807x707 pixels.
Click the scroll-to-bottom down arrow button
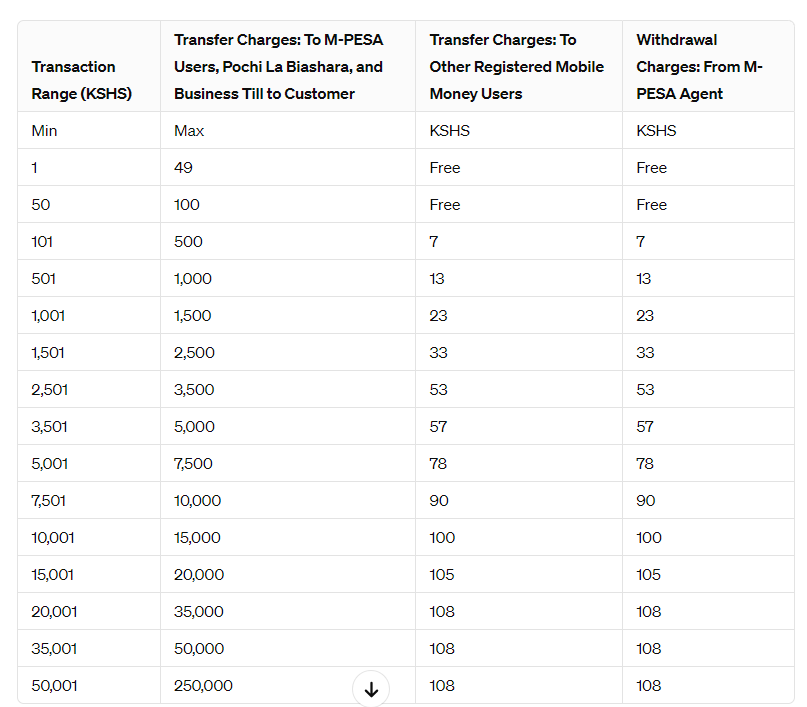click(x=371, y=689)
